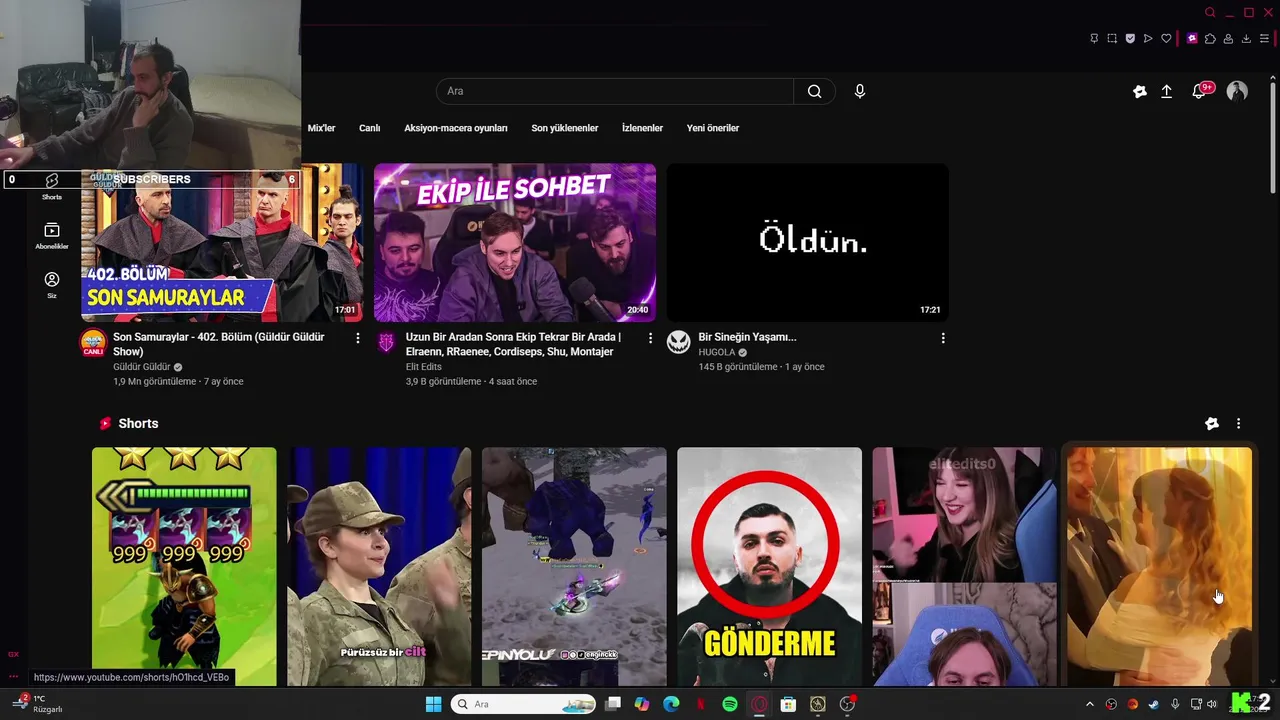The width and height of the screenshot is (1280, 720).
Task: Click sparkle icon in Shorts section header
Action: click(1212, 424)
